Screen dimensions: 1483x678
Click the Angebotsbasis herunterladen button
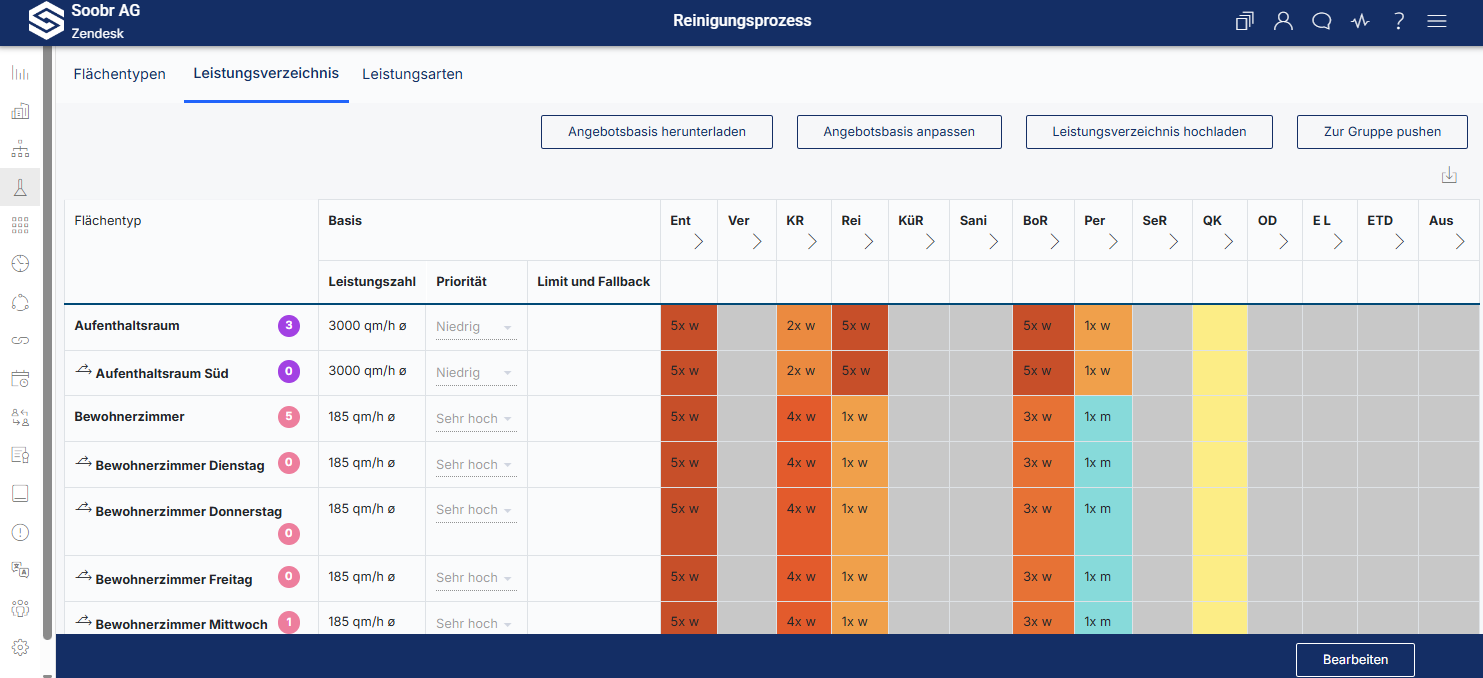click(x=657, y=132)
